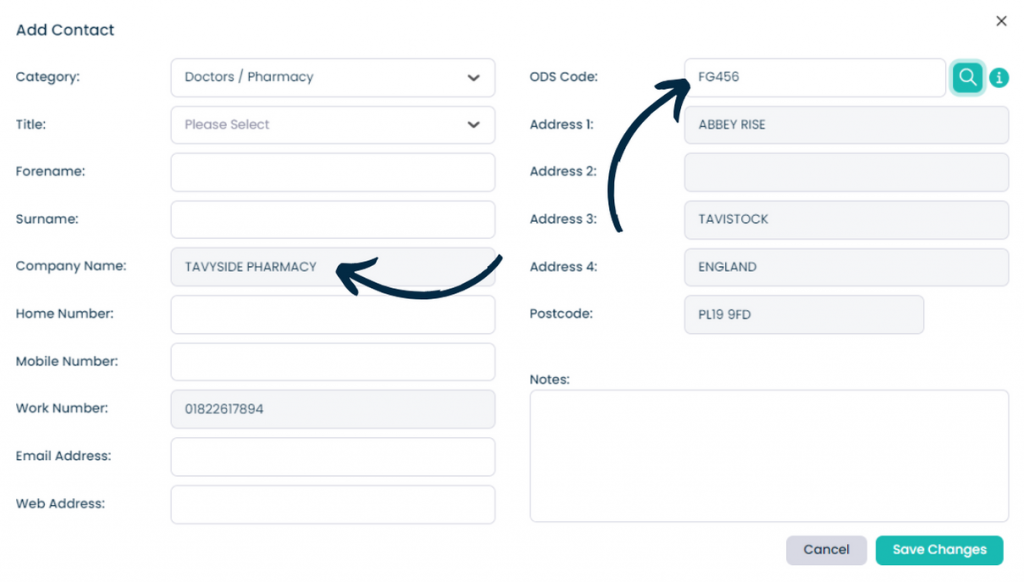Click the ODS Code field containing FG456
Viewport: 1024px width, 582px height.
815,78
